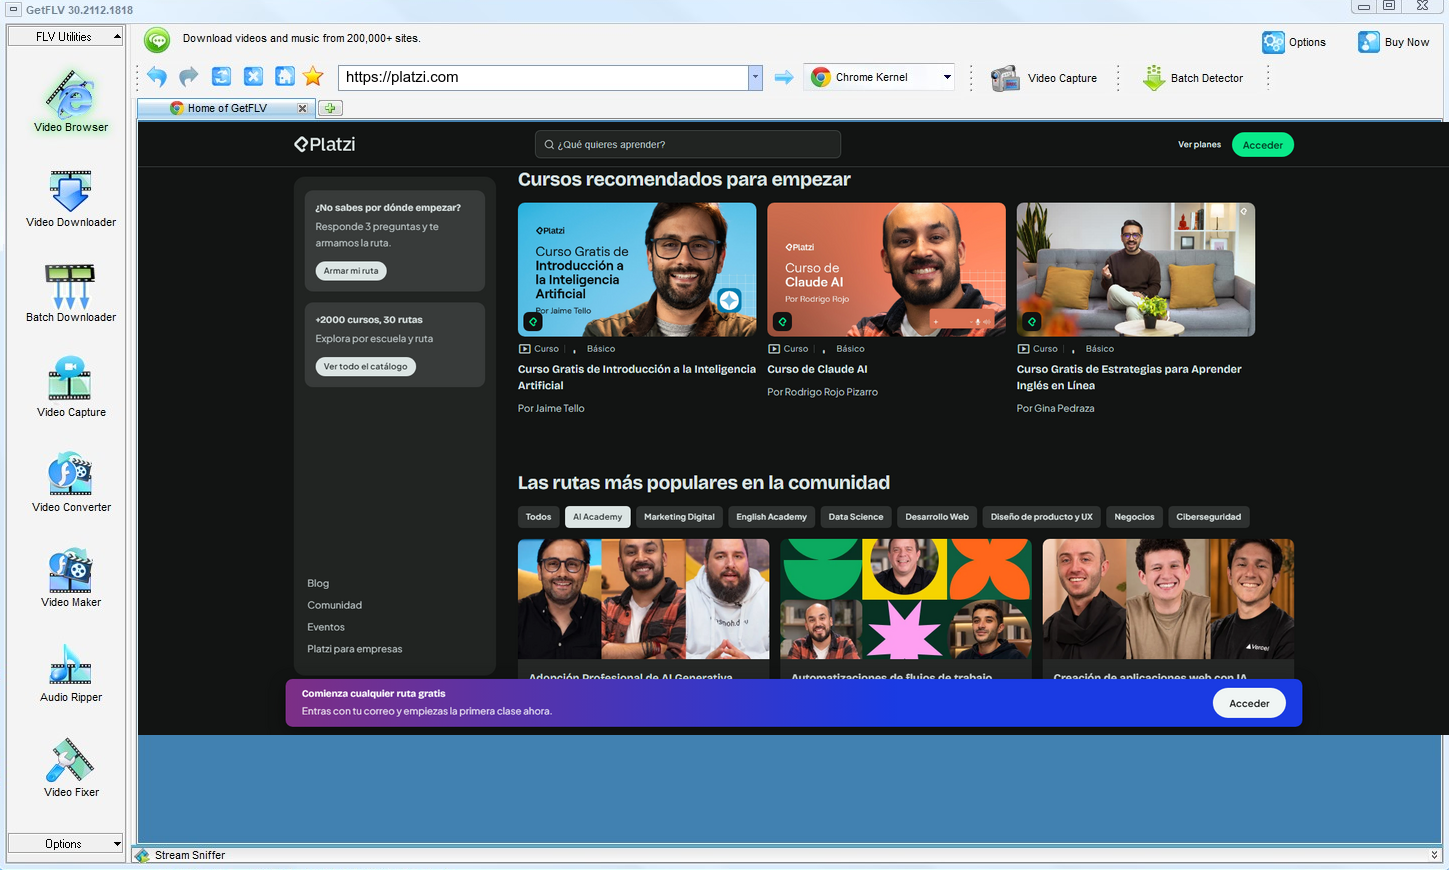Click the browser forward arrow icon

pyautogui.click(x=189, y=77)
